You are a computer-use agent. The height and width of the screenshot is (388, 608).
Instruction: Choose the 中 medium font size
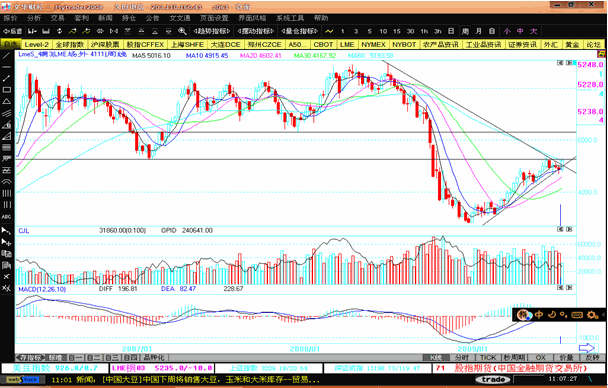pyautogui.click(x=520, y=31)
